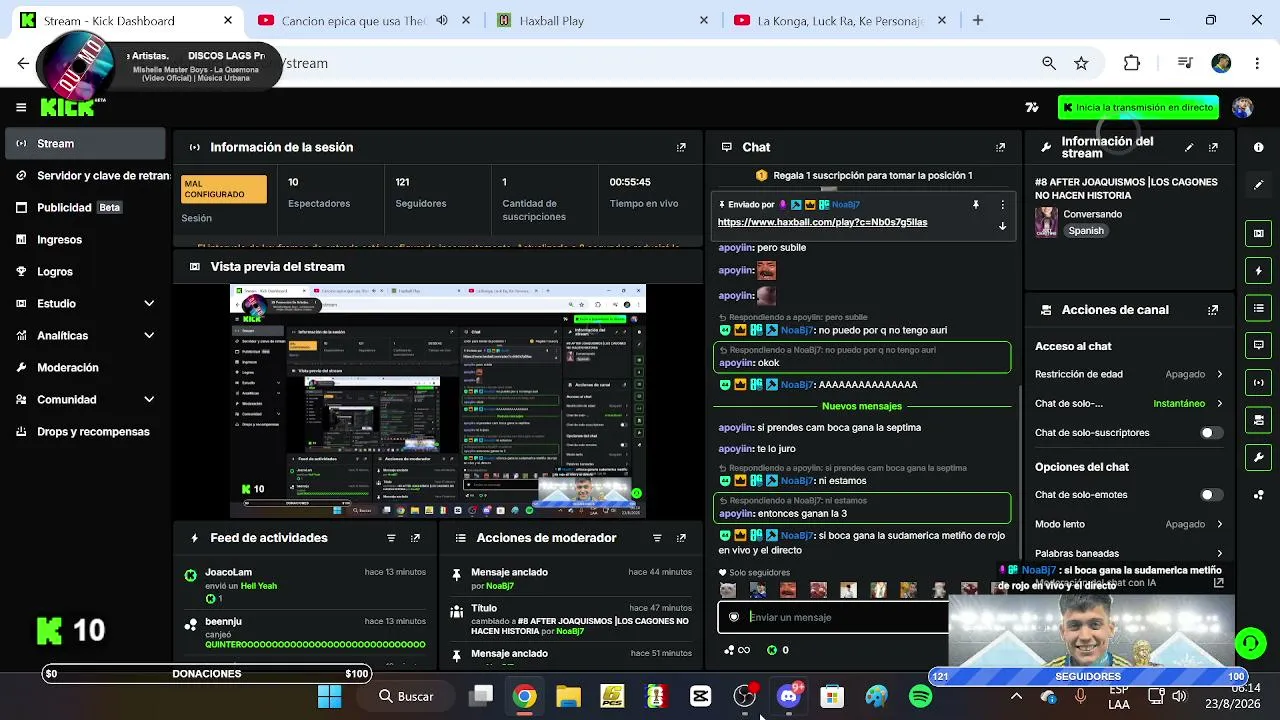Filter the Feed de actividades list

(x=391, y=538)
